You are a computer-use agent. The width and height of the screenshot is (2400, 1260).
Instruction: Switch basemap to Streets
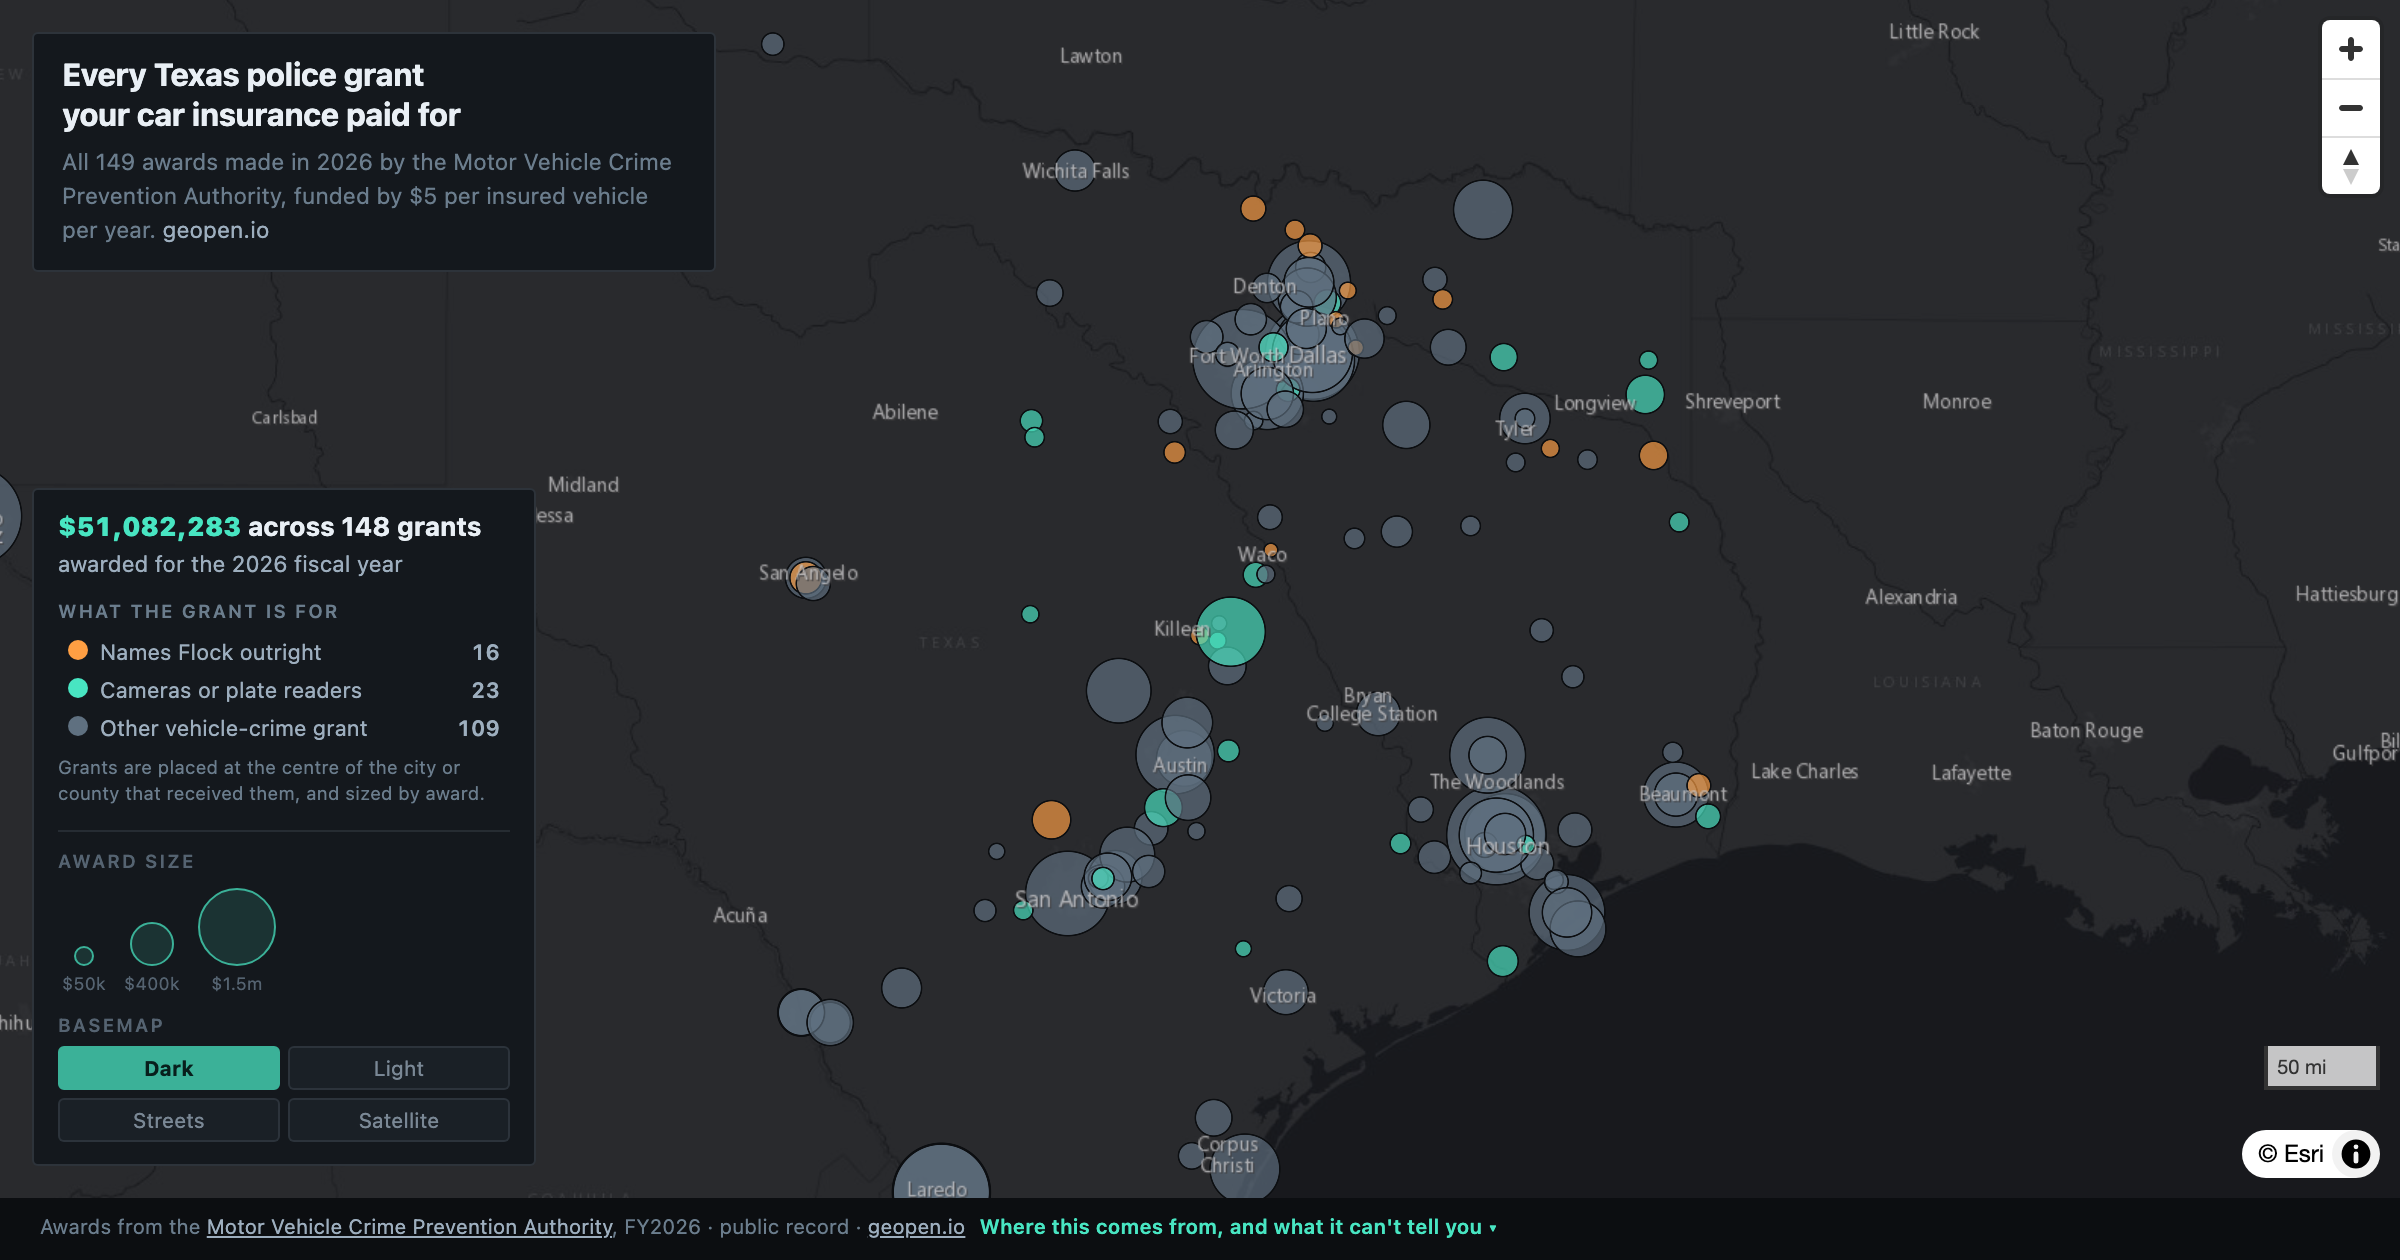pos(169,1120)
